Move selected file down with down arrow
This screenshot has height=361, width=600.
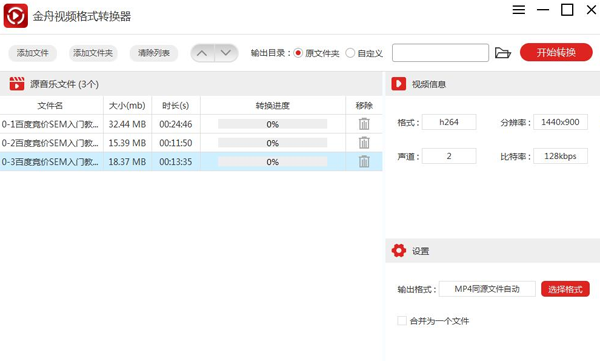point(226,53)
